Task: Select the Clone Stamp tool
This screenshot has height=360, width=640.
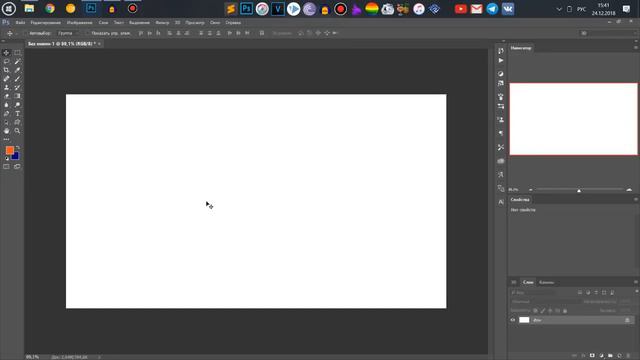Action: (x=6, y=87)
